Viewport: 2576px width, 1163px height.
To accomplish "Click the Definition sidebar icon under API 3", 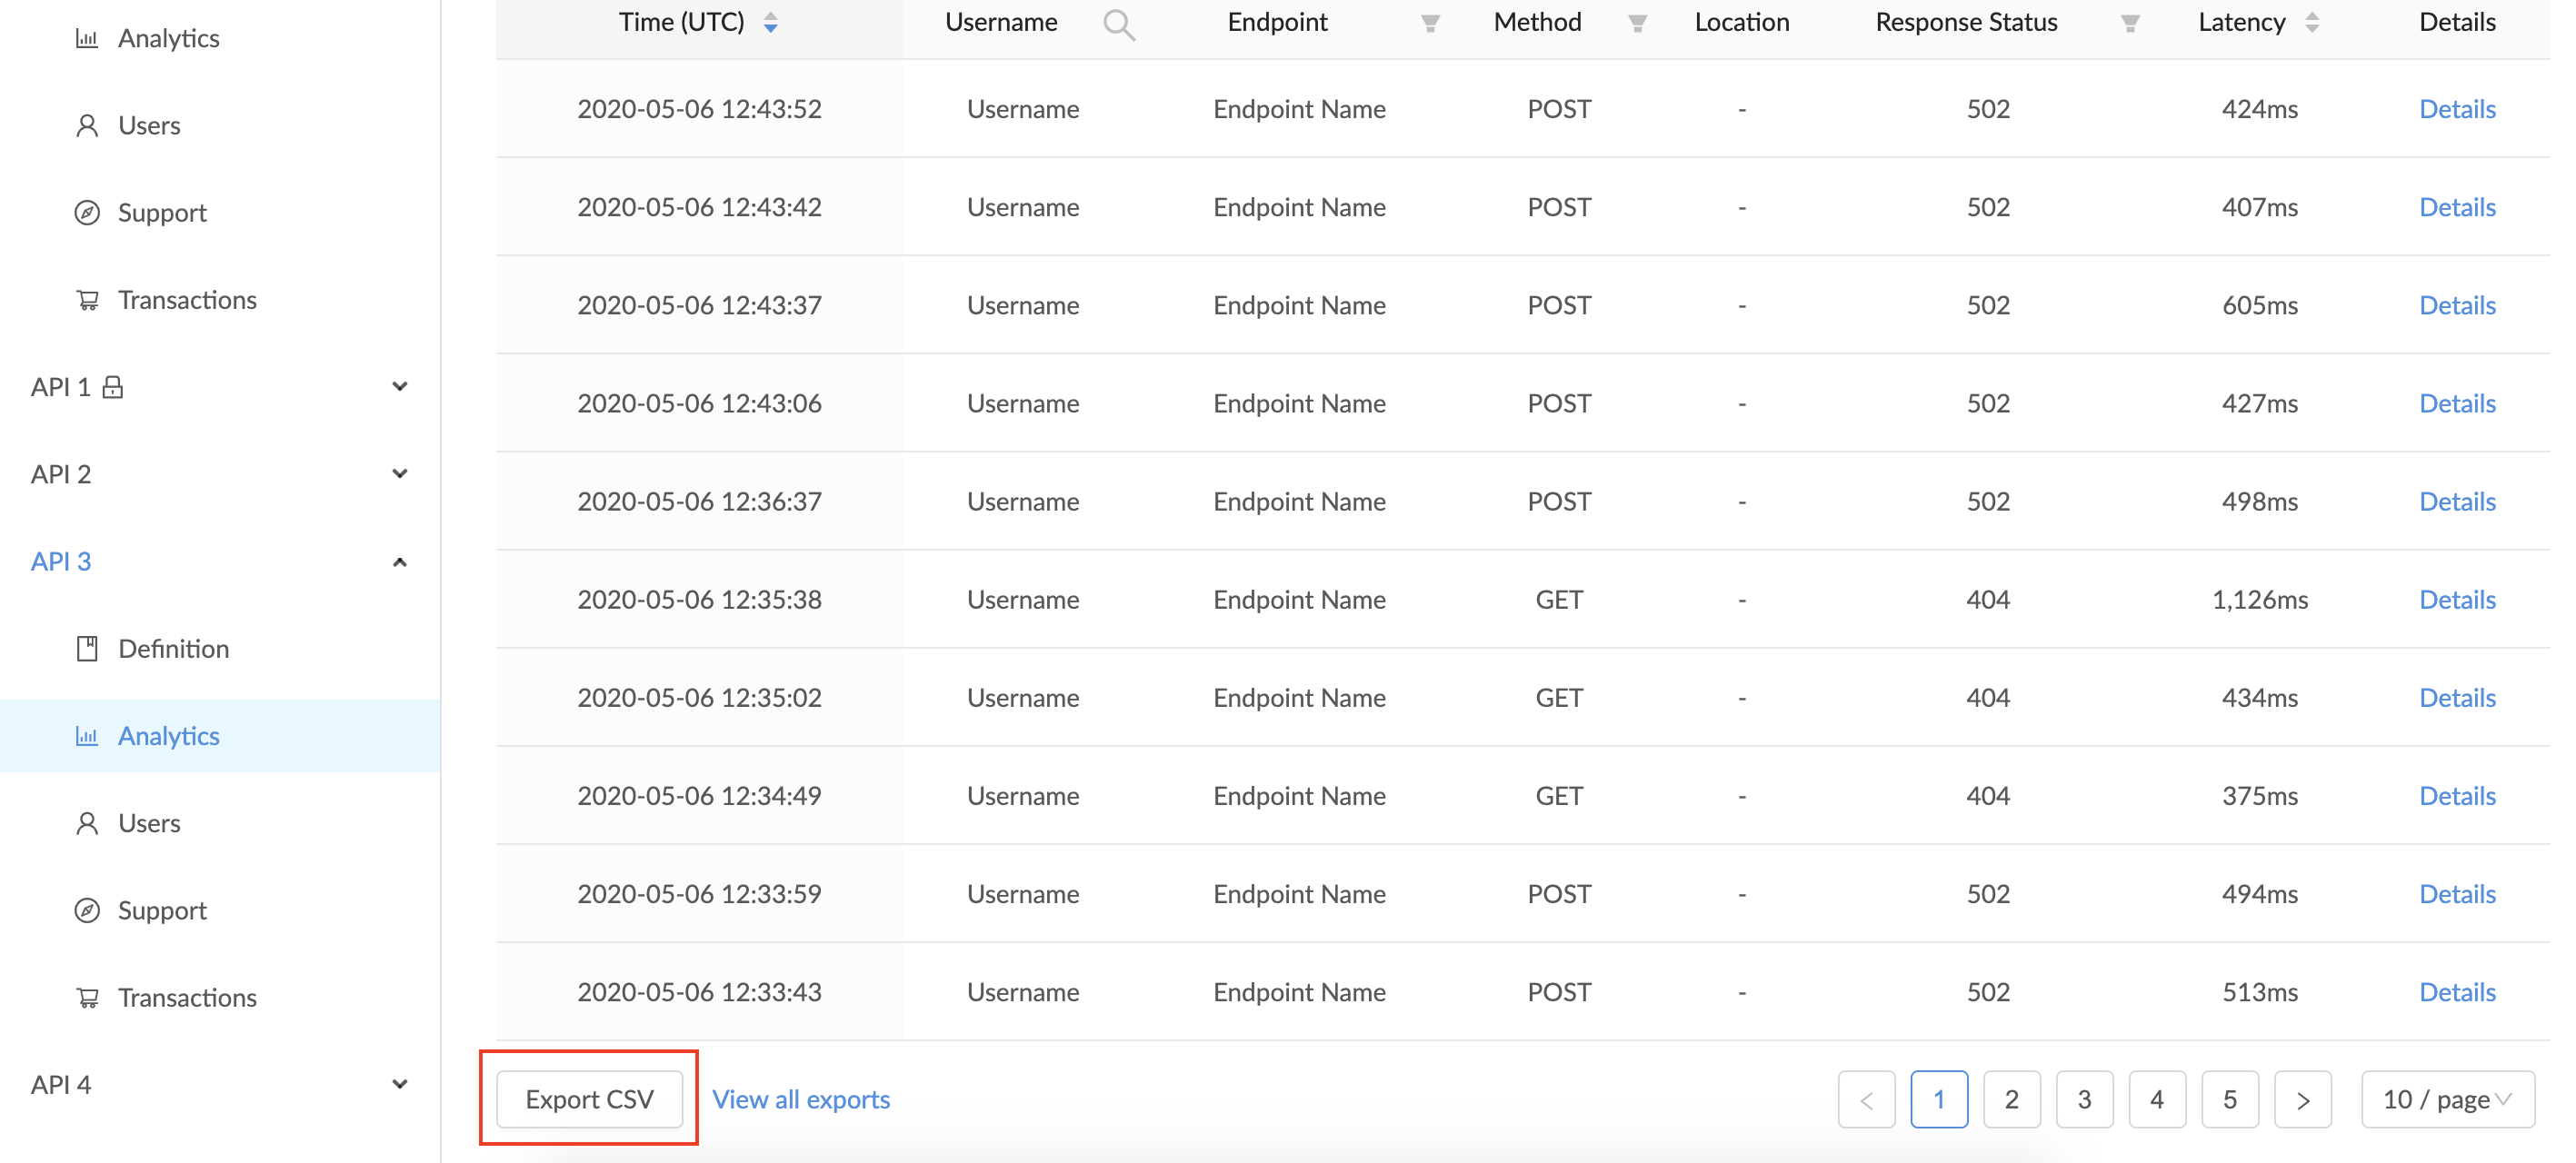I will click(88, 649).
